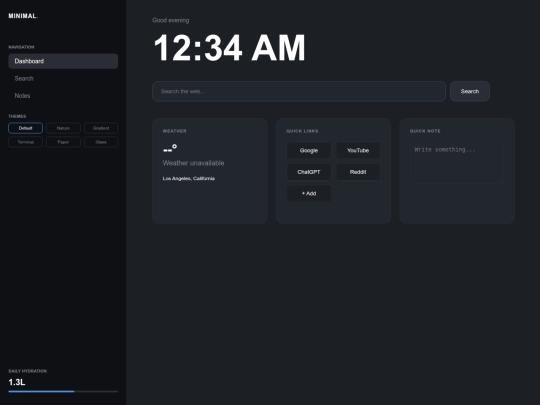Visit the Reddit quick link
The width and height of the screenshot is (540, 405).
[358, 172]
